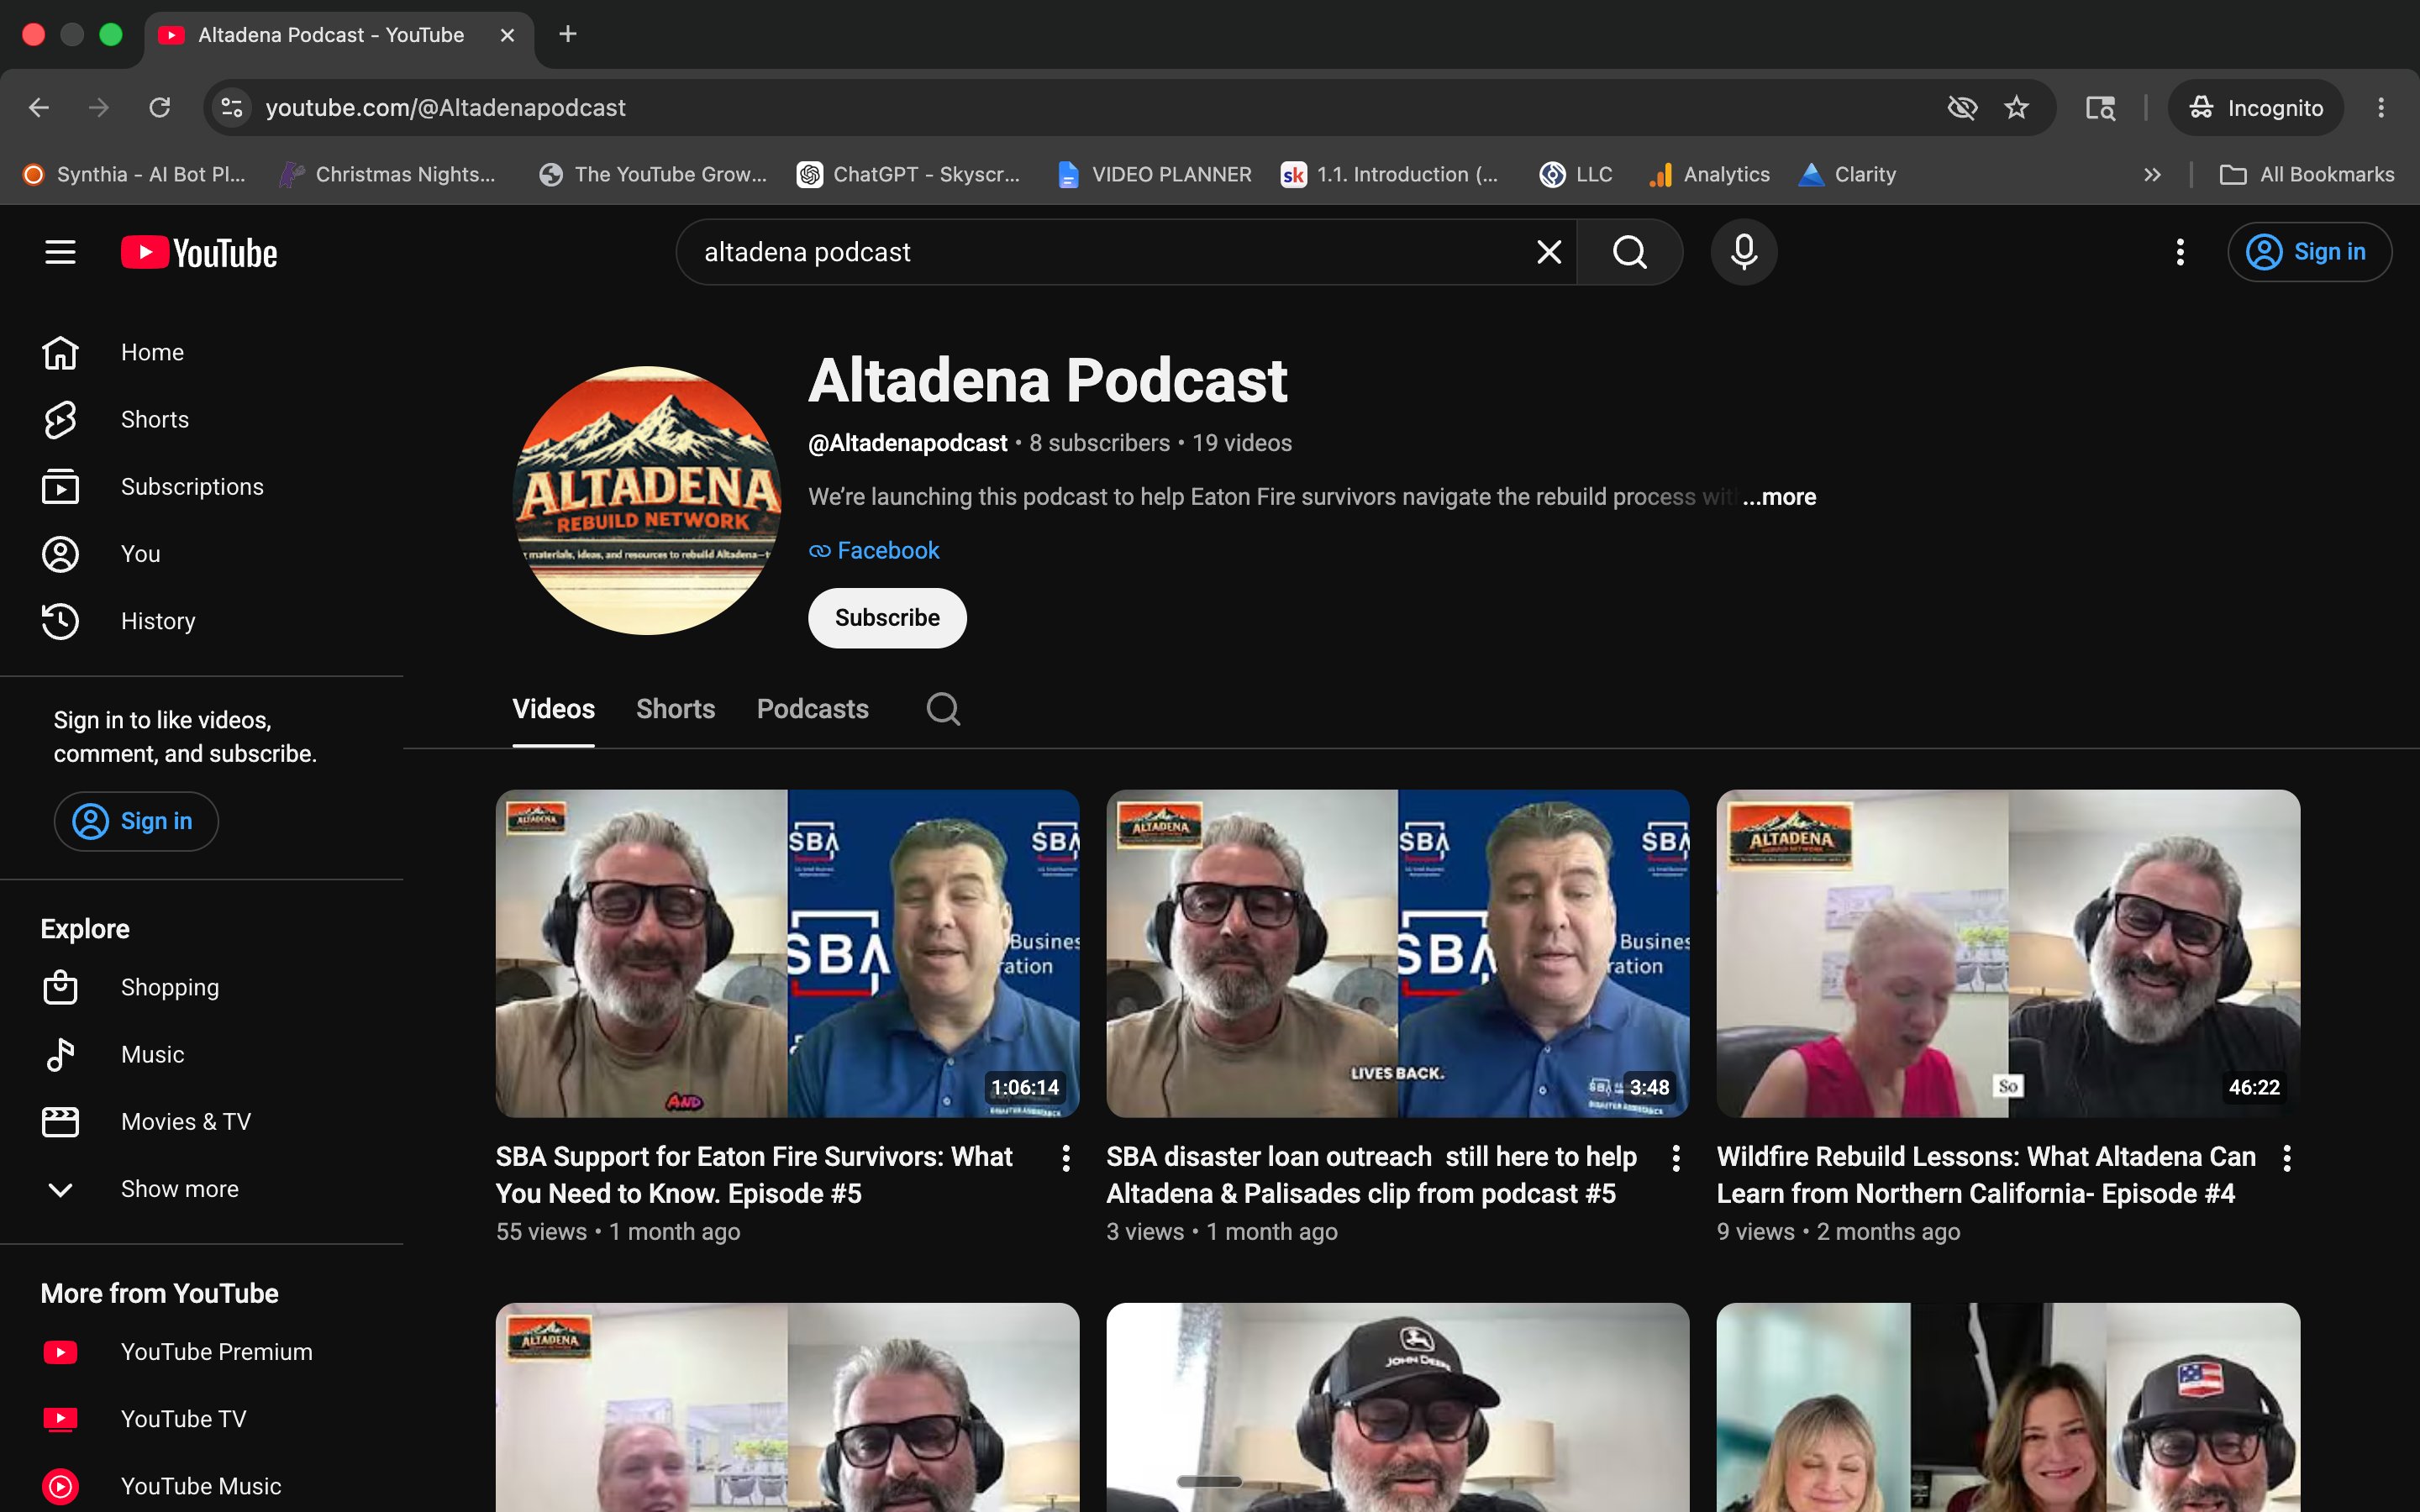Search within the channel using magnifier icon
The width and height of the screenshot is (2420, 1512).
(943, 709)
